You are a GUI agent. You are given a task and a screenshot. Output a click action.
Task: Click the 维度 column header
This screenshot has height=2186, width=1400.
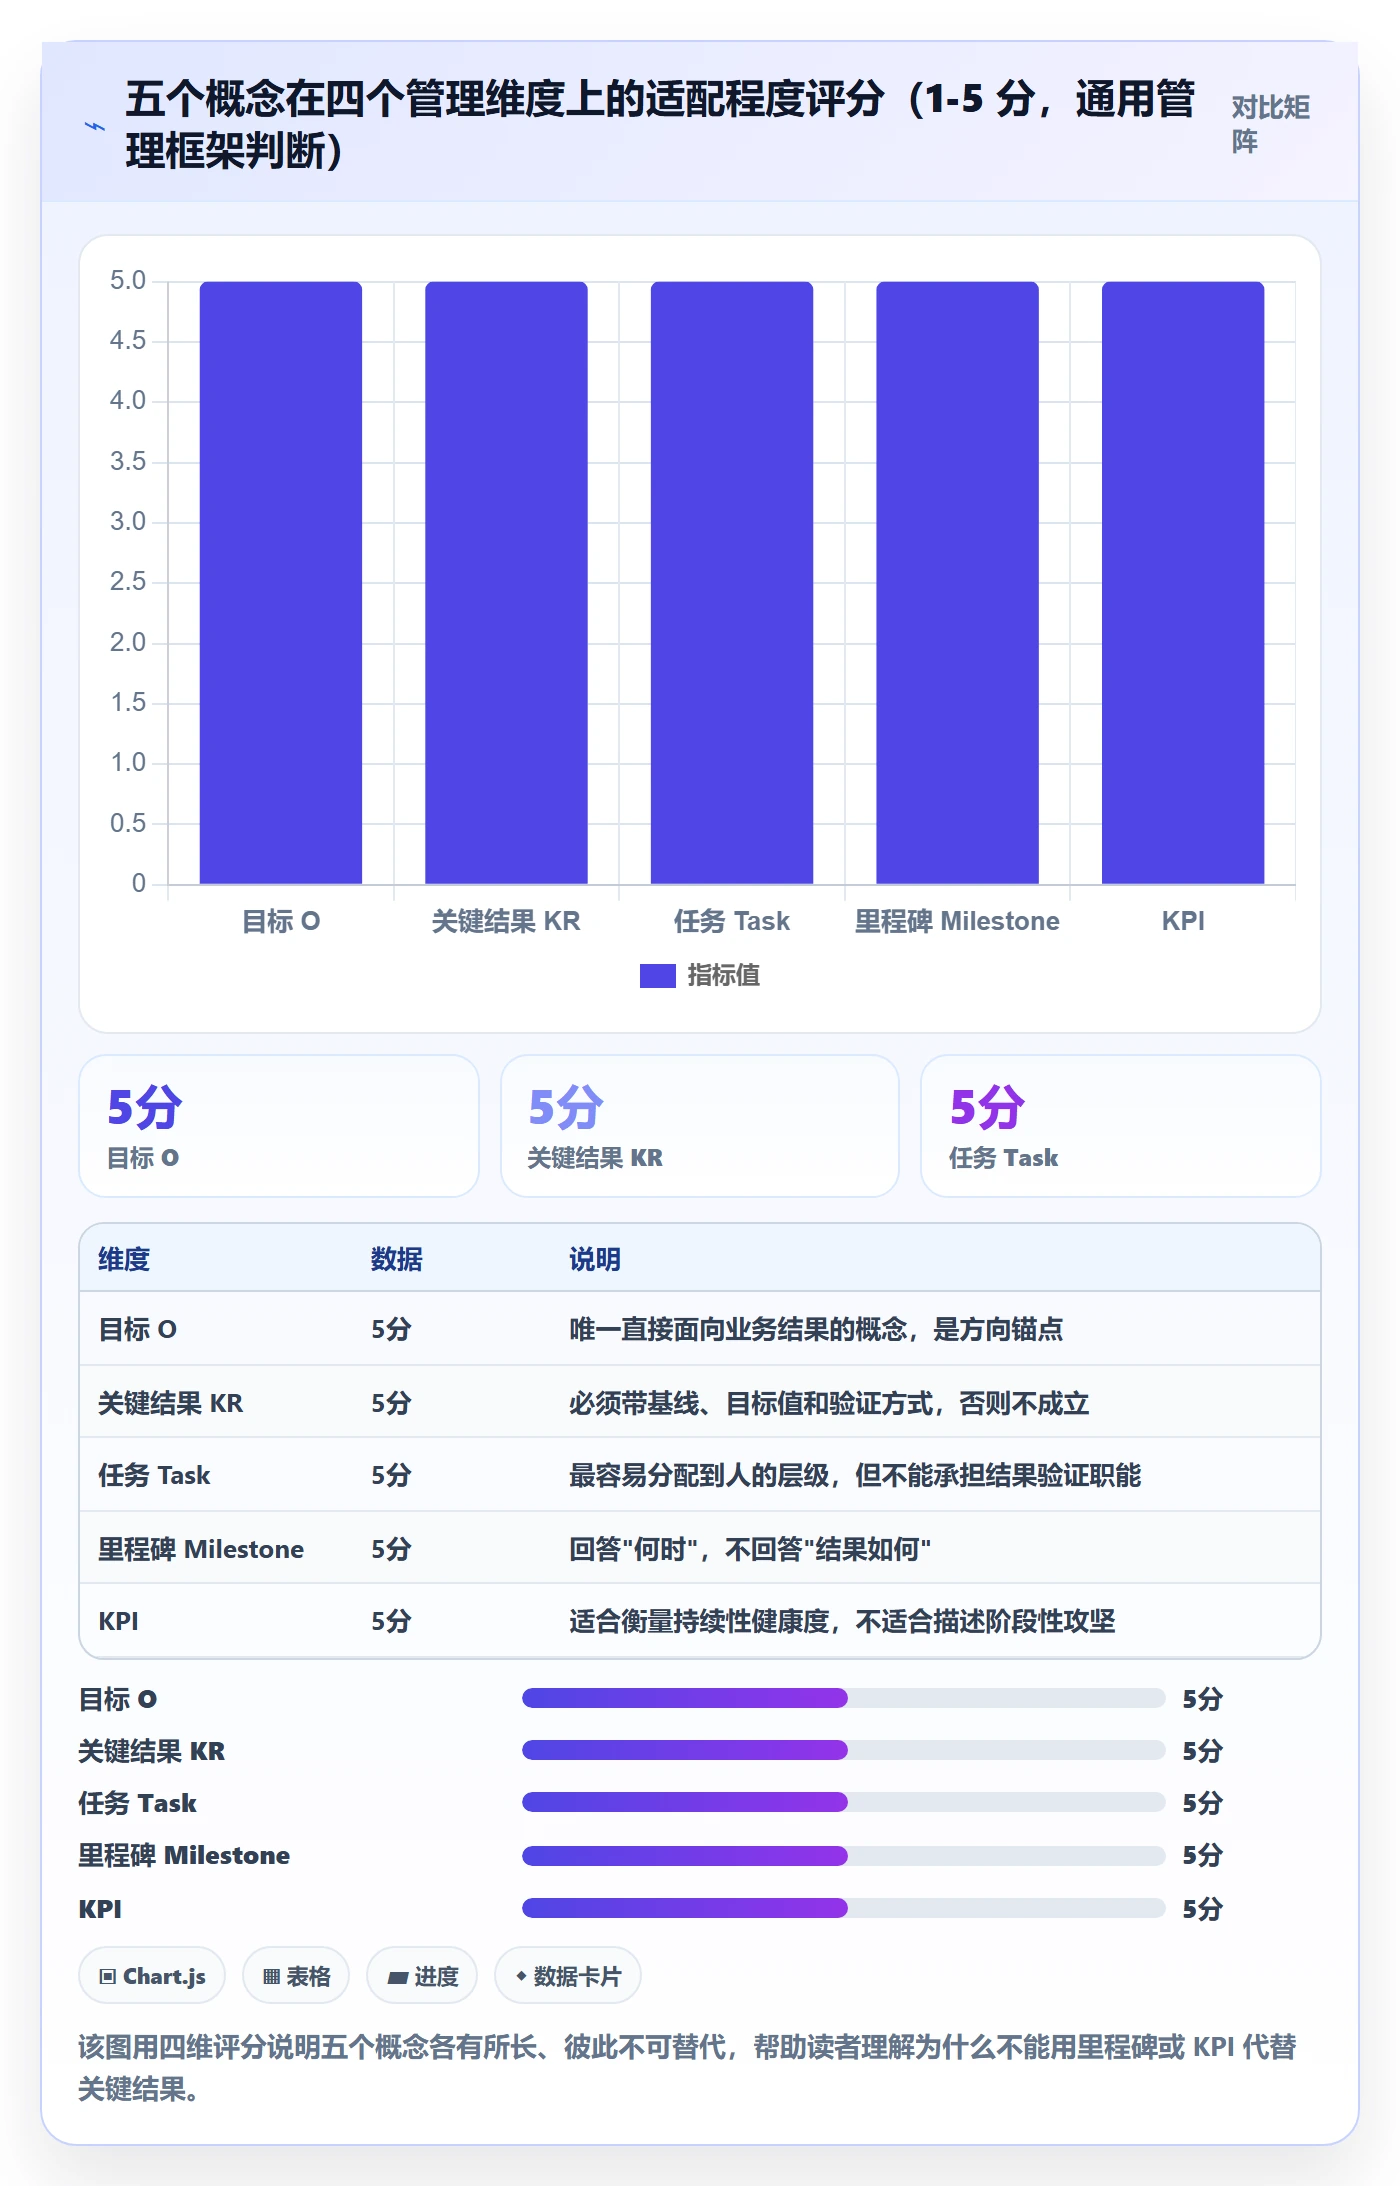pos(124,1259)
